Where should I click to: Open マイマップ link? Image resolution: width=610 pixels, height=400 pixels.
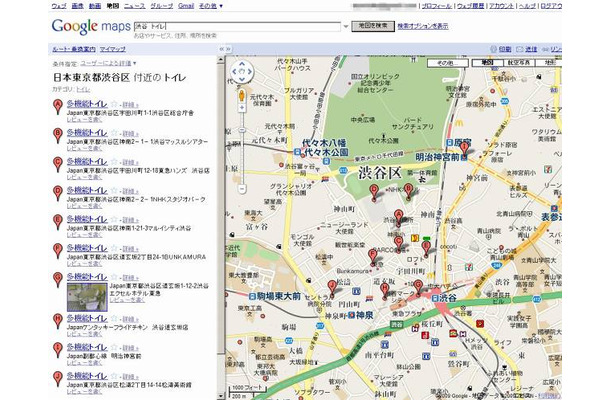113,49
